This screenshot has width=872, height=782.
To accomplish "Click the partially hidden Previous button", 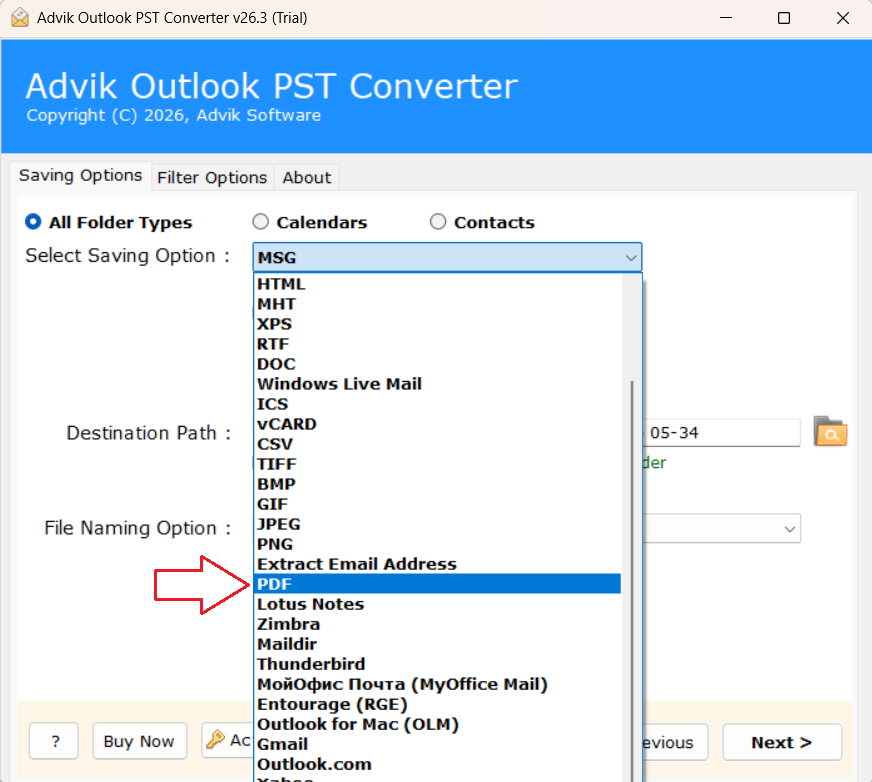I will (x=675, y=742).
